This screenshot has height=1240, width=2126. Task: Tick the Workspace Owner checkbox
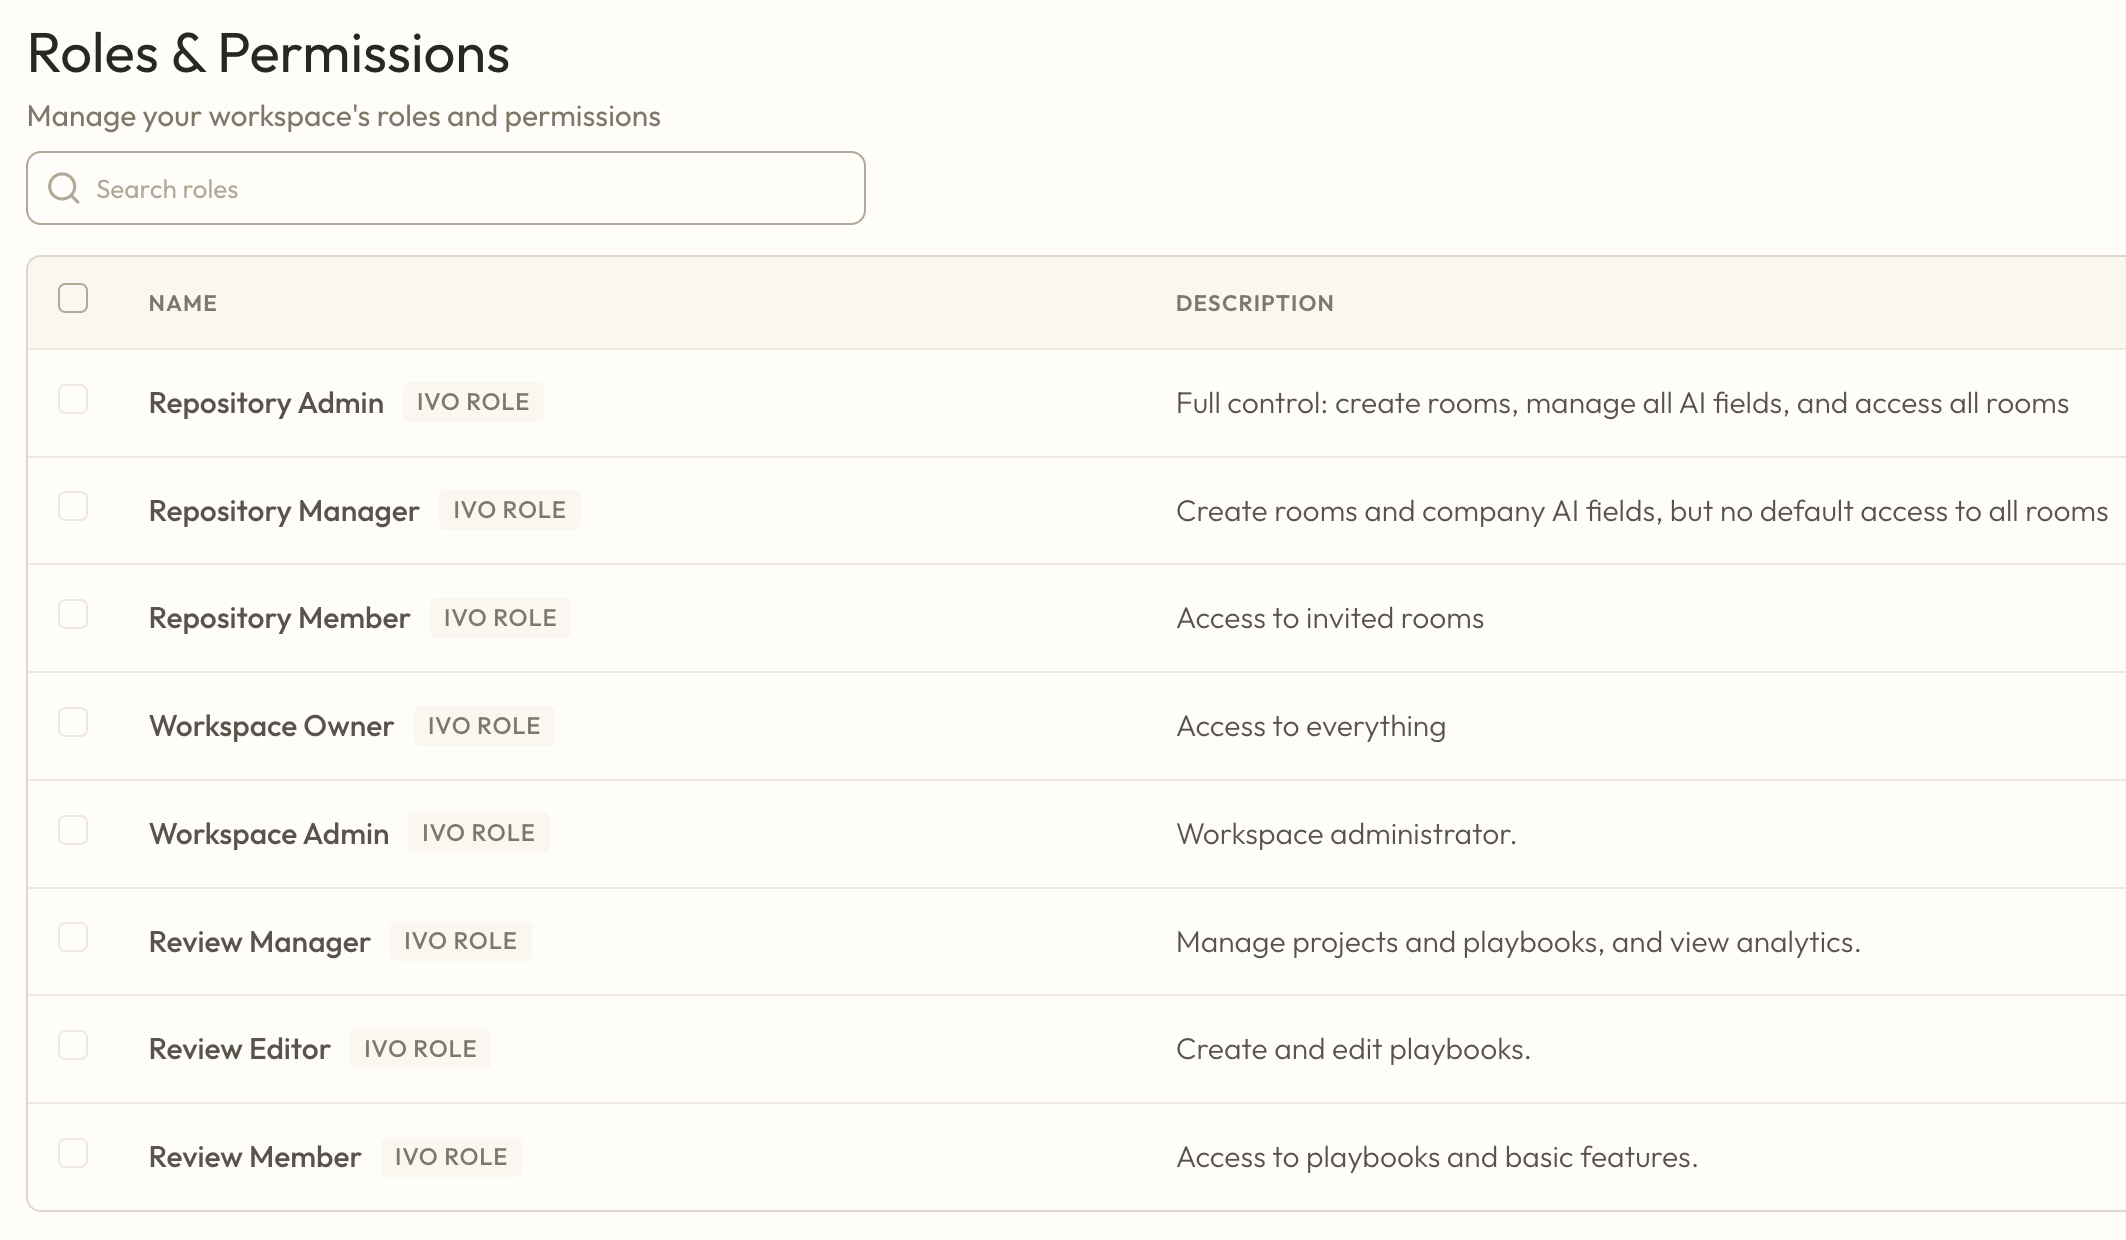[x=73, y=722]
